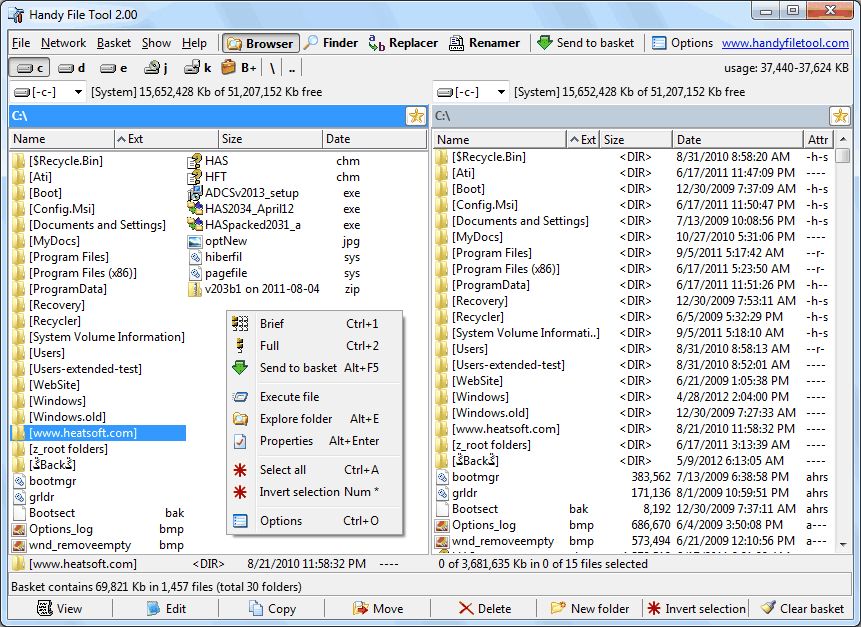Viewport: 861px width, 627px height.
Task: Open the Replacer tool
Action: (403, 43)
